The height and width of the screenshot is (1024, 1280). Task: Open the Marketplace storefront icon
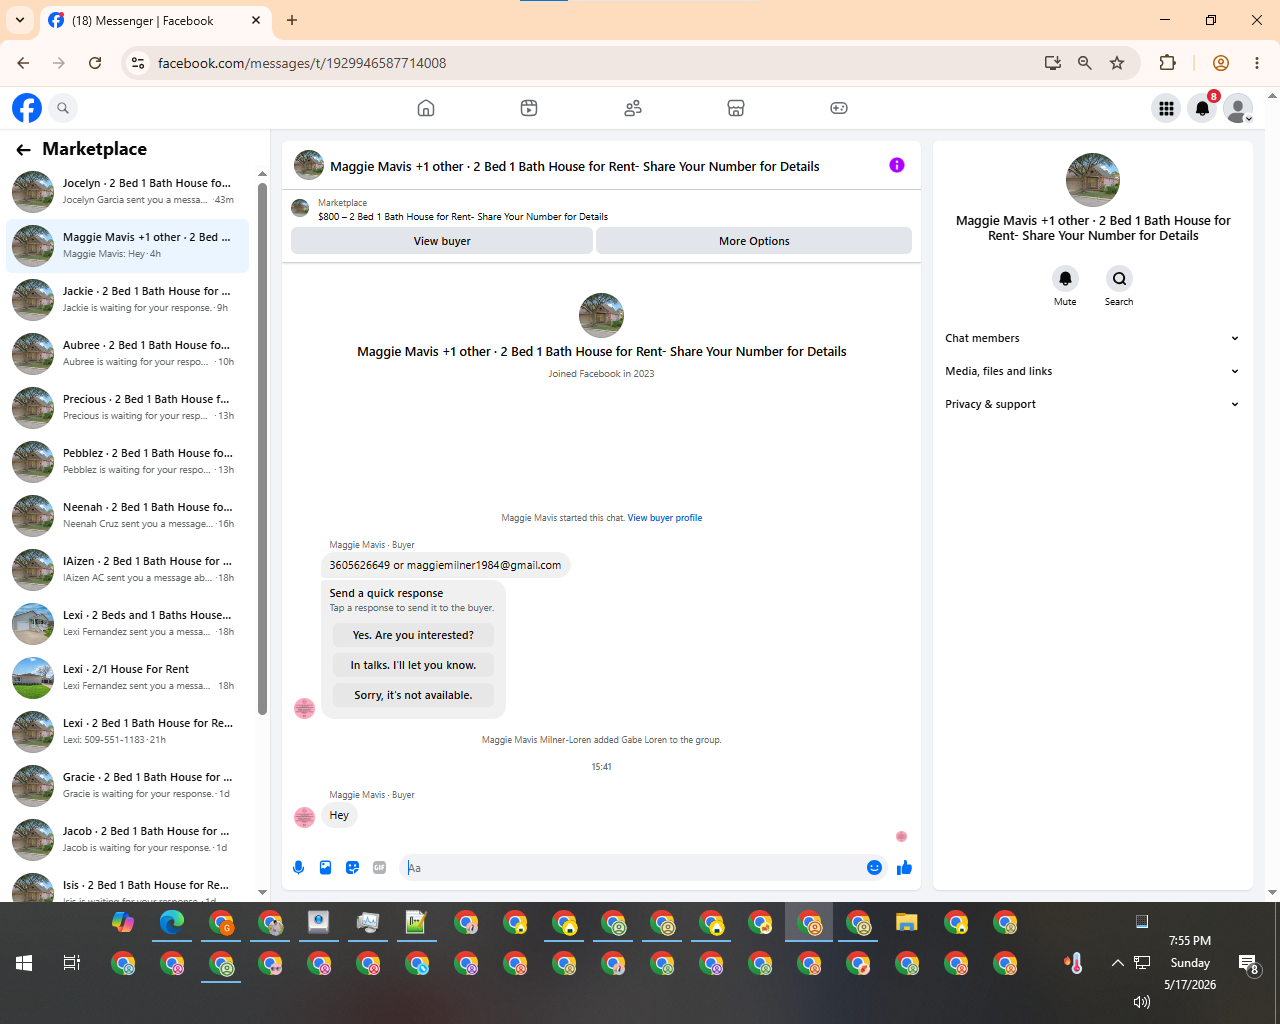click(736, 108)
